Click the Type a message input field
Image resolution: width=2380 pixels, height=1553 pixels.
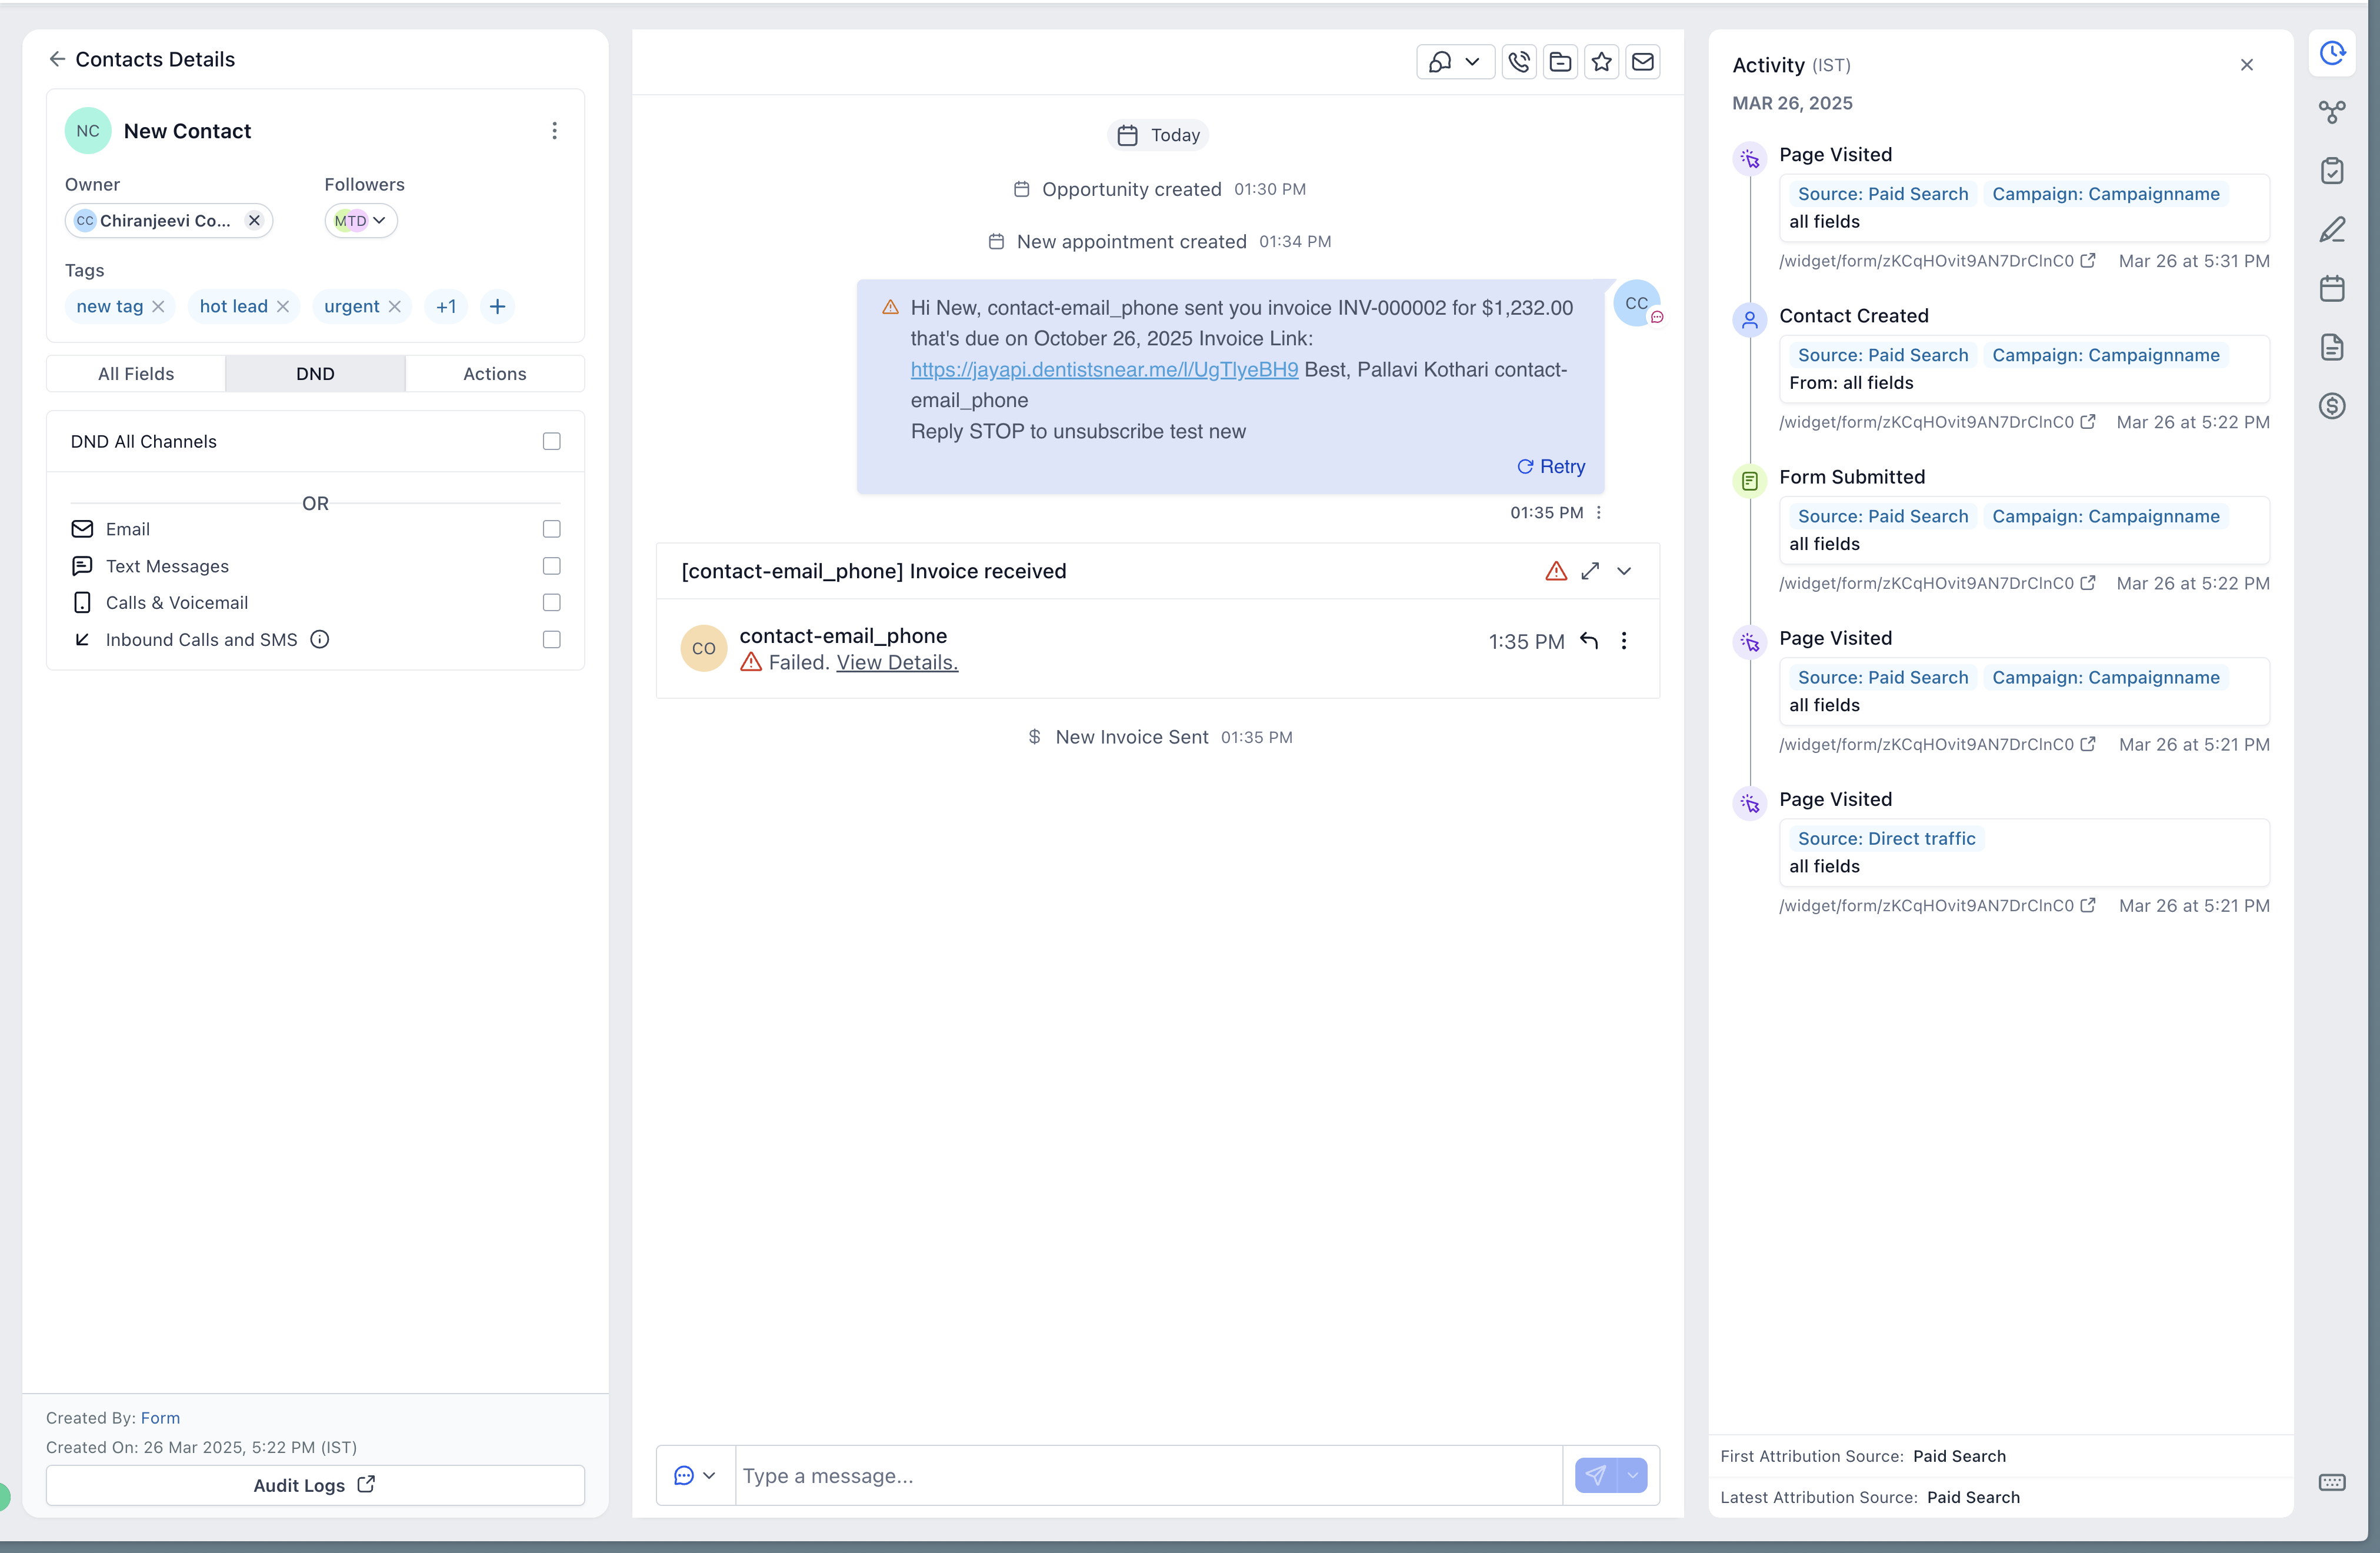coord(1147,1475)
